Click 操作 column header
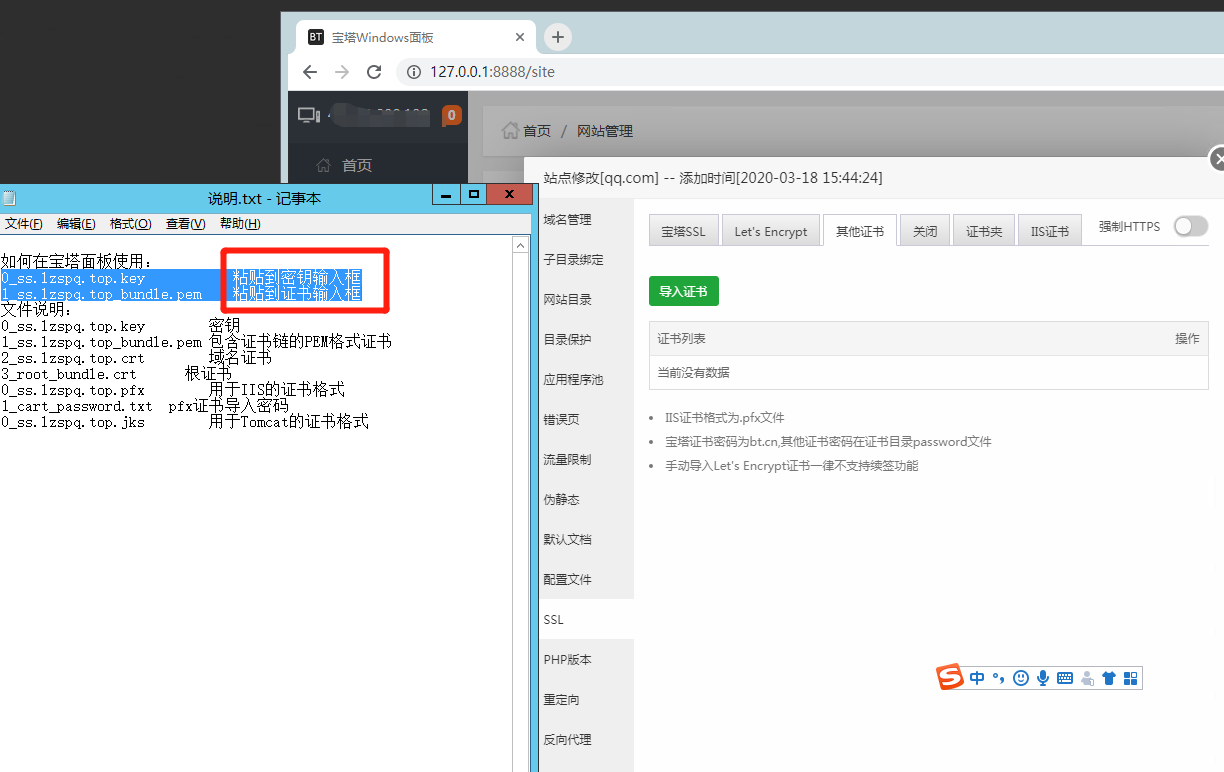This screenshot has width=1224, height=772. (x=1187, y=339)
